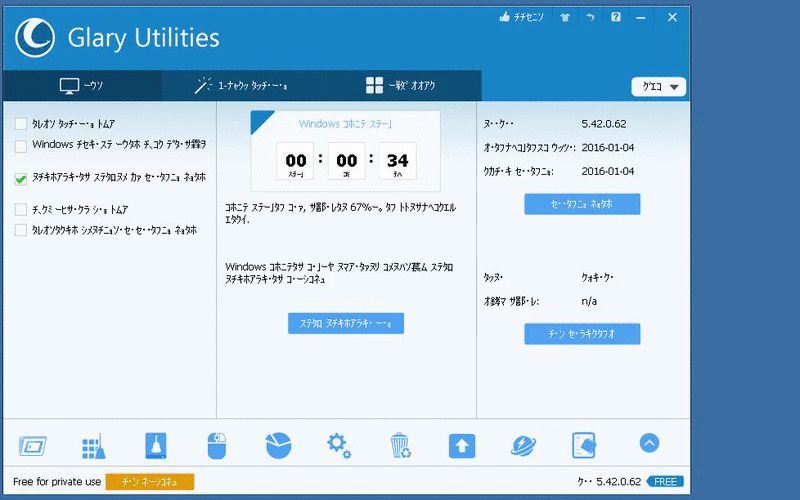Open the menu dropdown at top right
800x500 pixels.
tap(659, 87)
